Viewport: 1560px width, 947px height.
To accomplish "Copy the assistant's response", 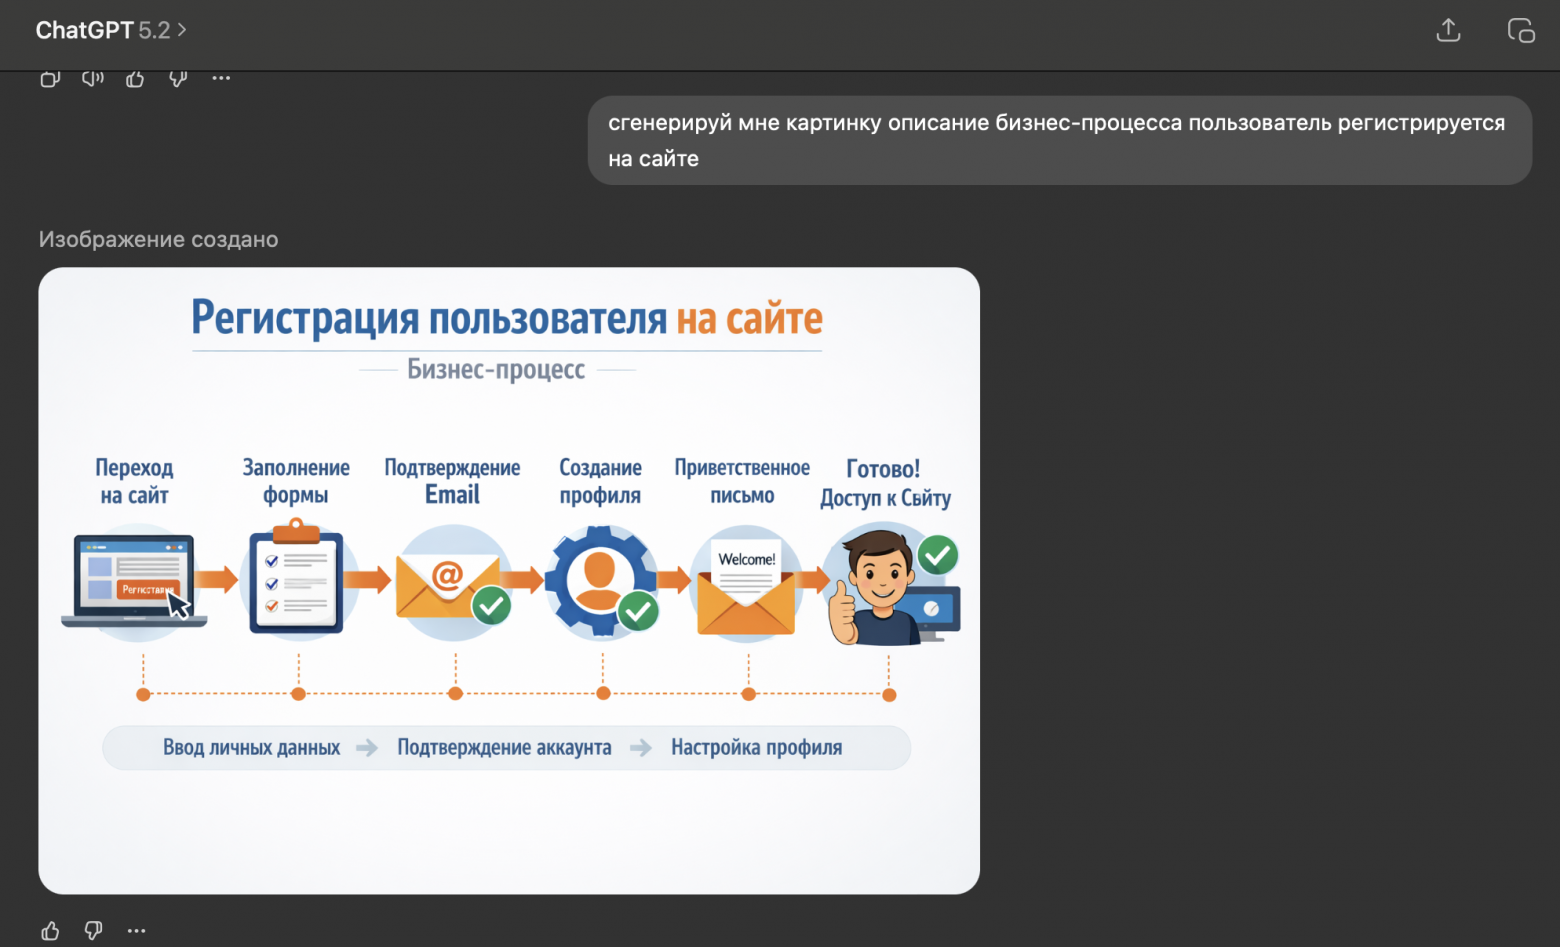I will [50, 78].
